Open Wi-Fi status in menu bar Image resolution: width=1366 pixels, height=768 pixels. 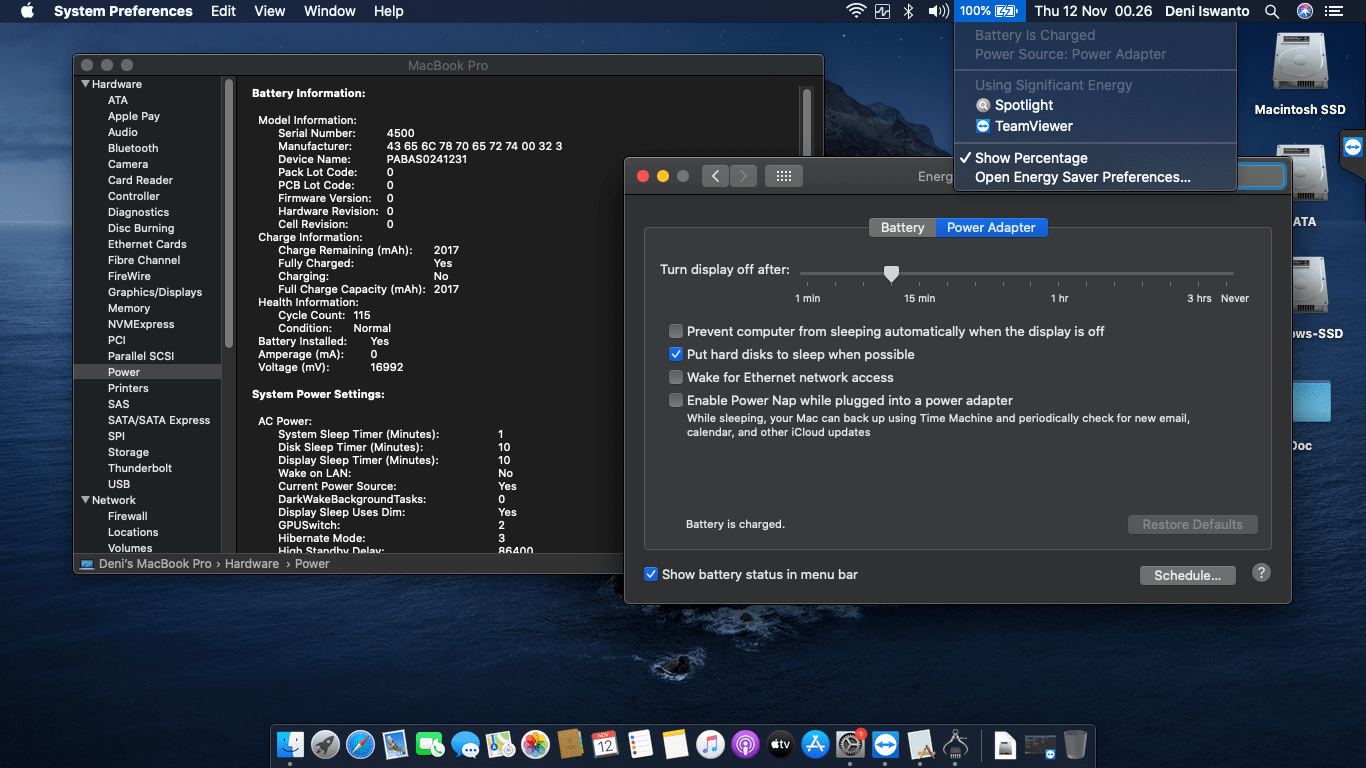point(856,11)
